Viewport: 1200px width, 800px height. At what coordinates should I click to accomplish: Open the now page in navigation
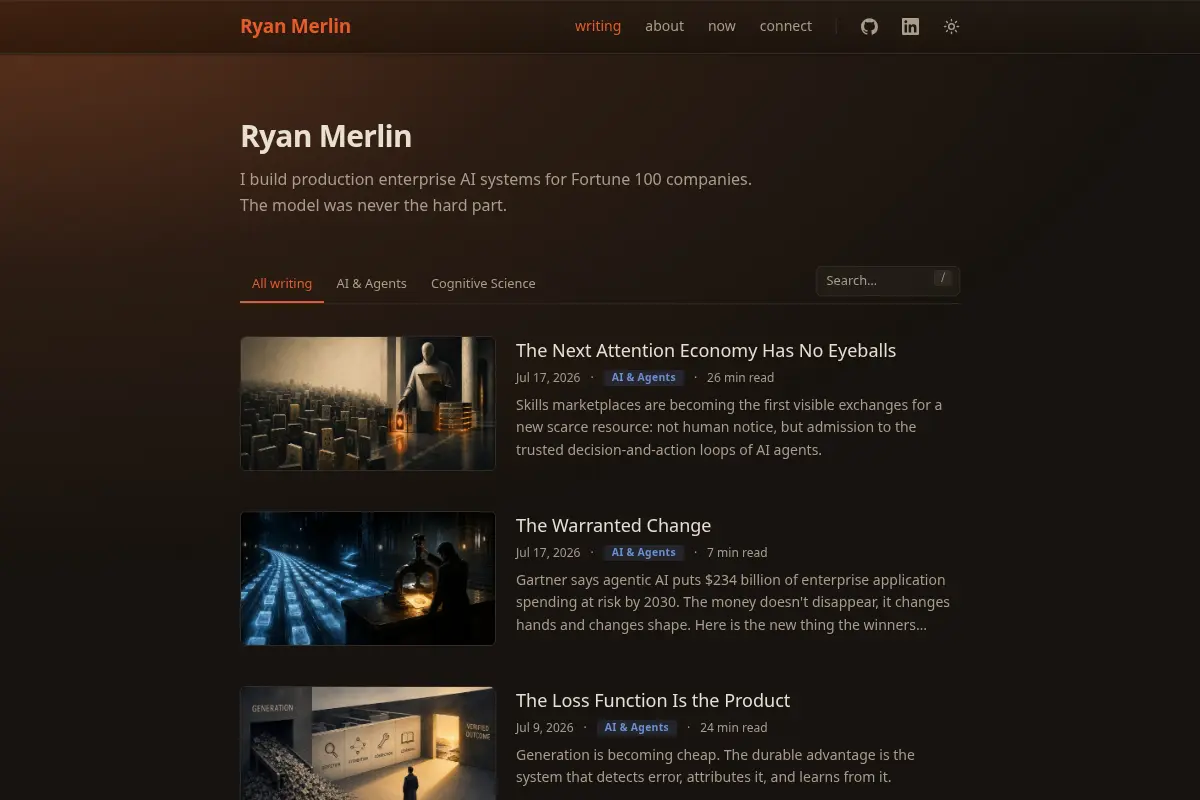(x=722, y=26)
